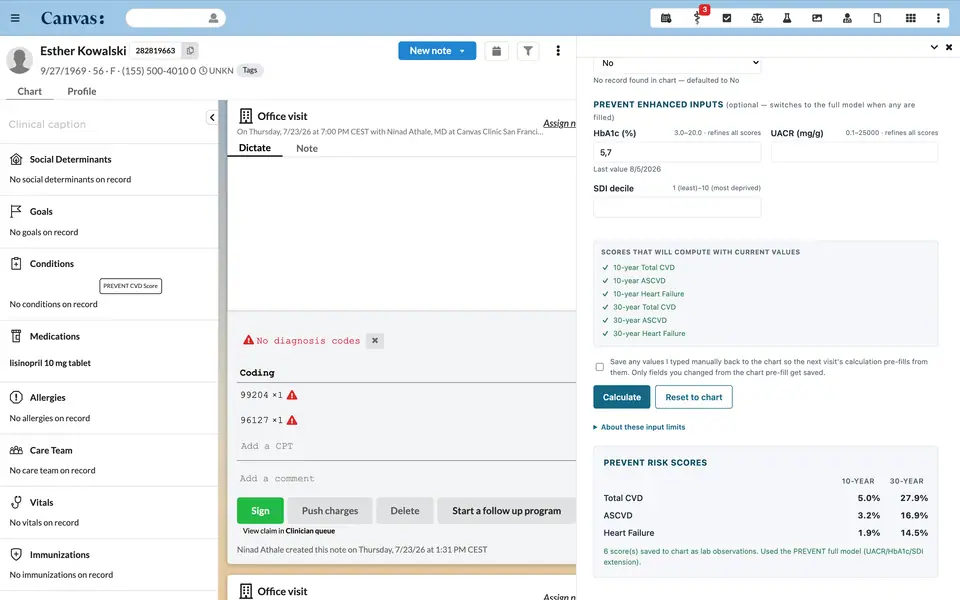Viewport: 960px width, 600px height.
Task: Click the UACR (mg/g) input field
Action: click(854, 152)
